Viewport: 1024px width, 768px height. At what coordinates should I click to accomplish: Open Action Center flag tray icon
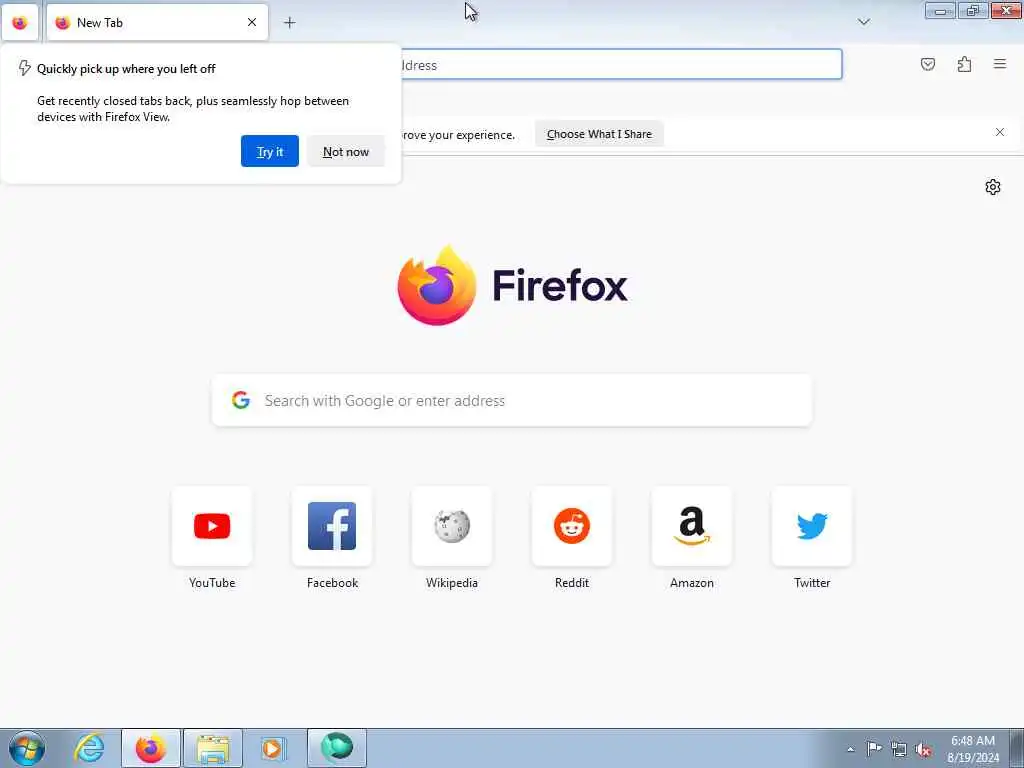point(874,748)
